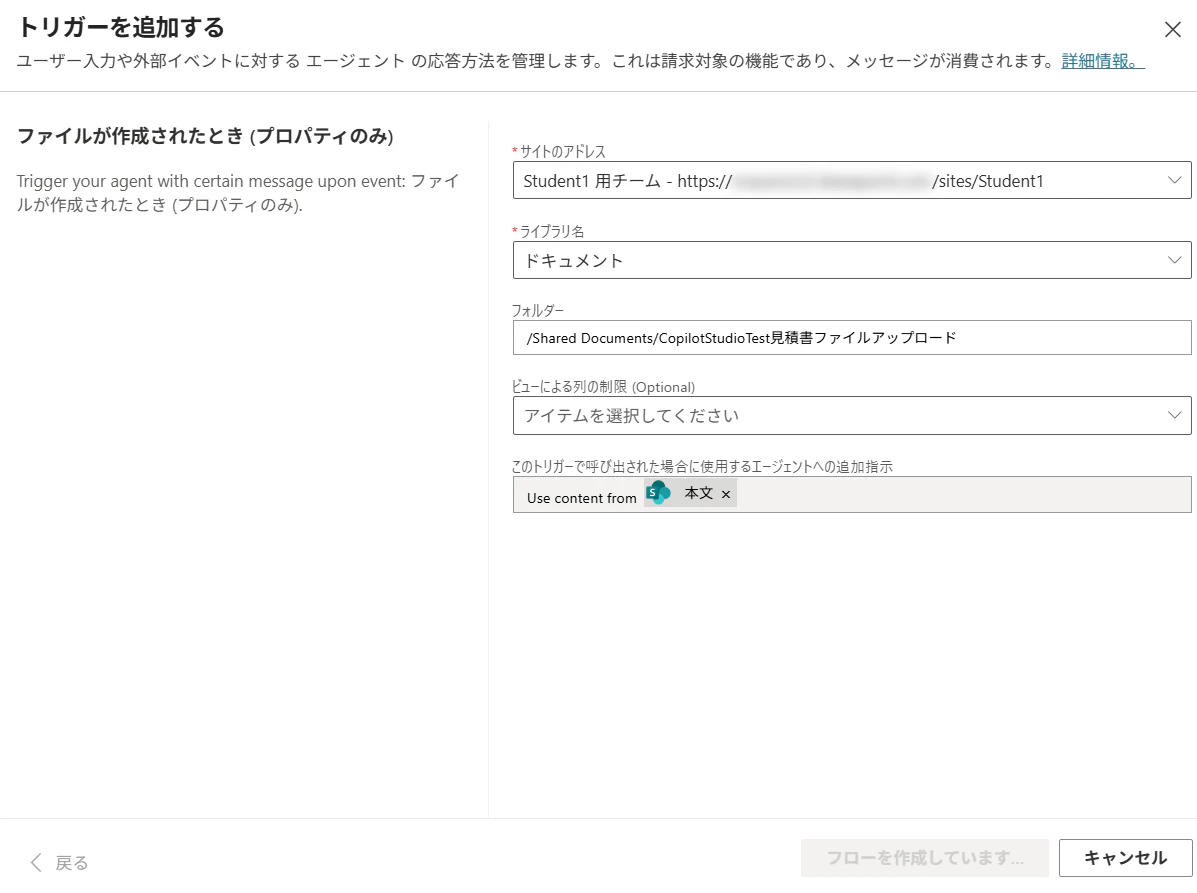Click the キャンセル button
This screenshot has width=1197, height=893.
1124,858
